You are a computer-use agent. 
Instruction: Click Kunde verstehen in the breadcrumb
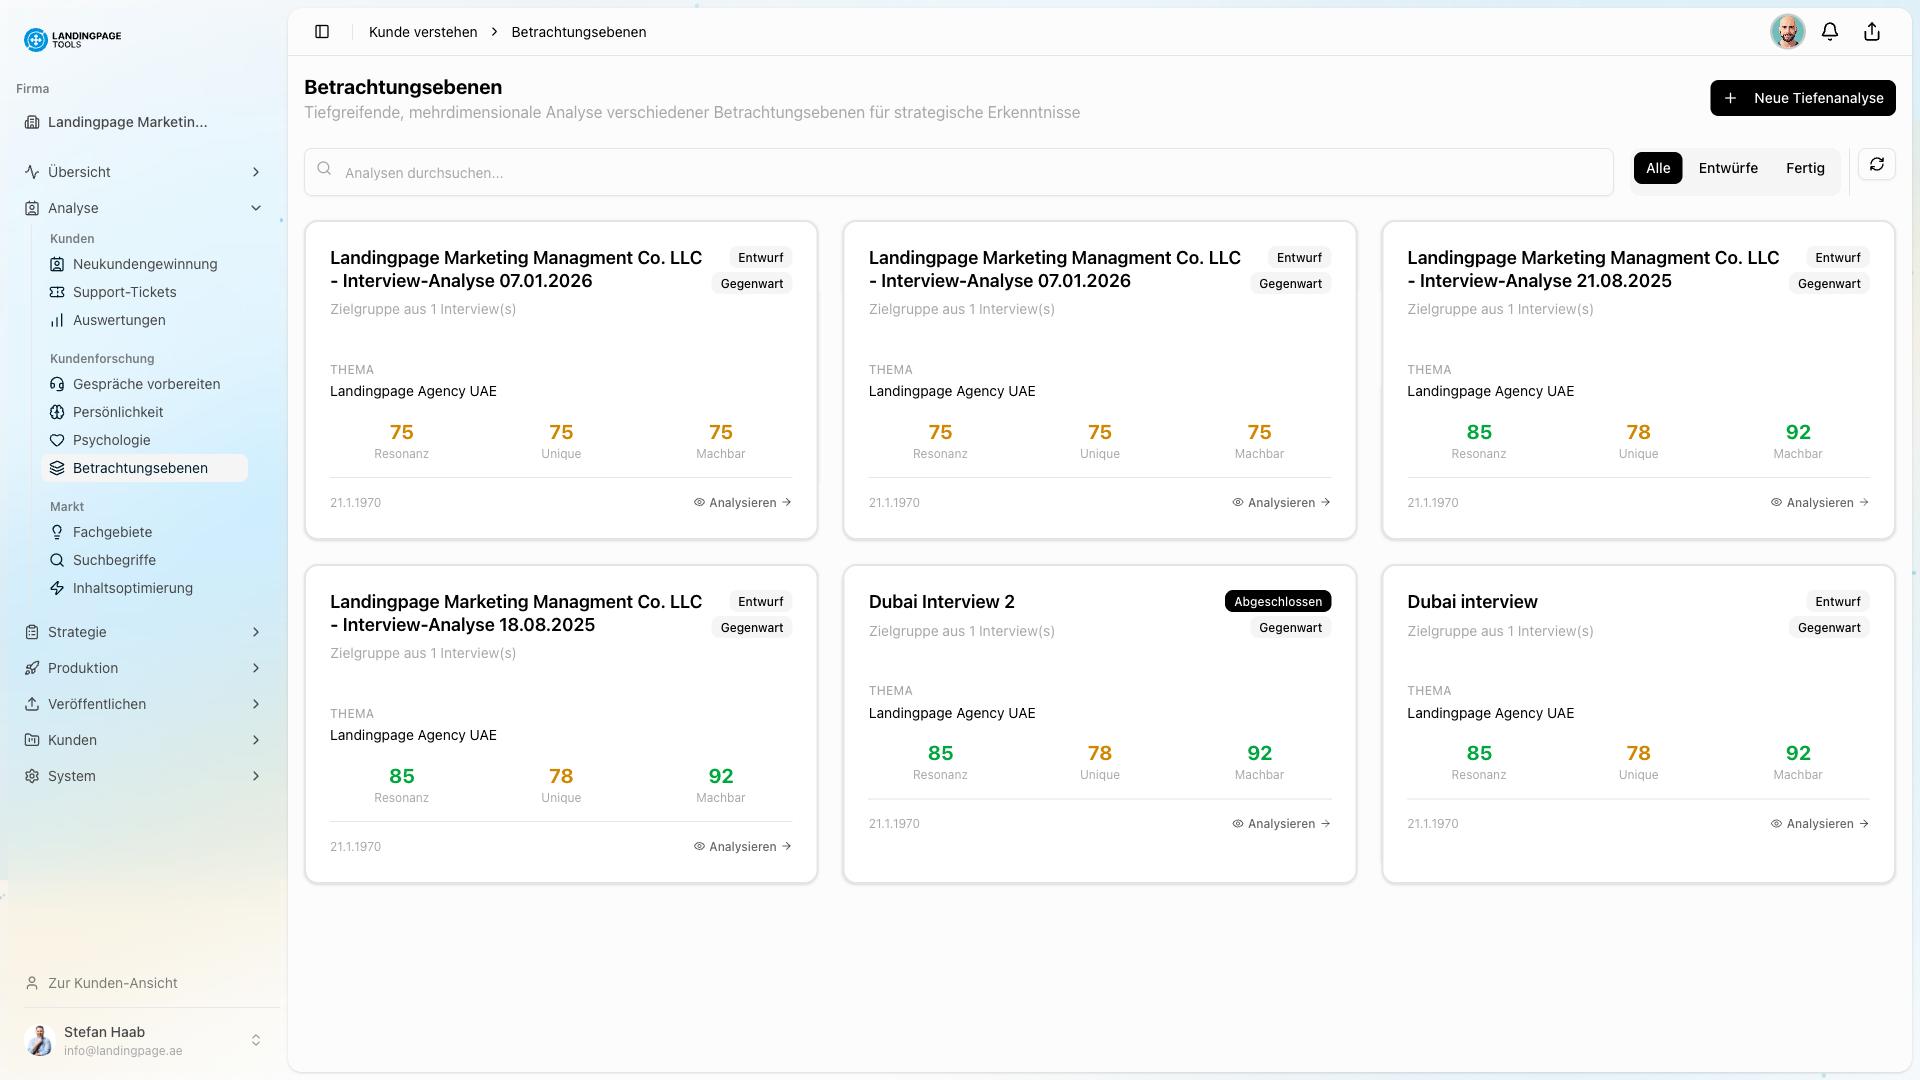click(x=423, y=31)
